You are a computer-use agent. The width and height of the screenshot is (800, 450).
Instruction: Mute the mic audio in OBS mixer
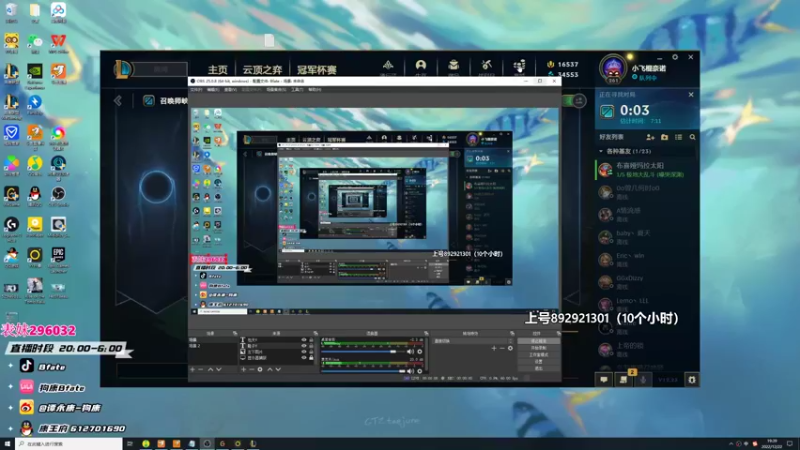pos(410,371)
